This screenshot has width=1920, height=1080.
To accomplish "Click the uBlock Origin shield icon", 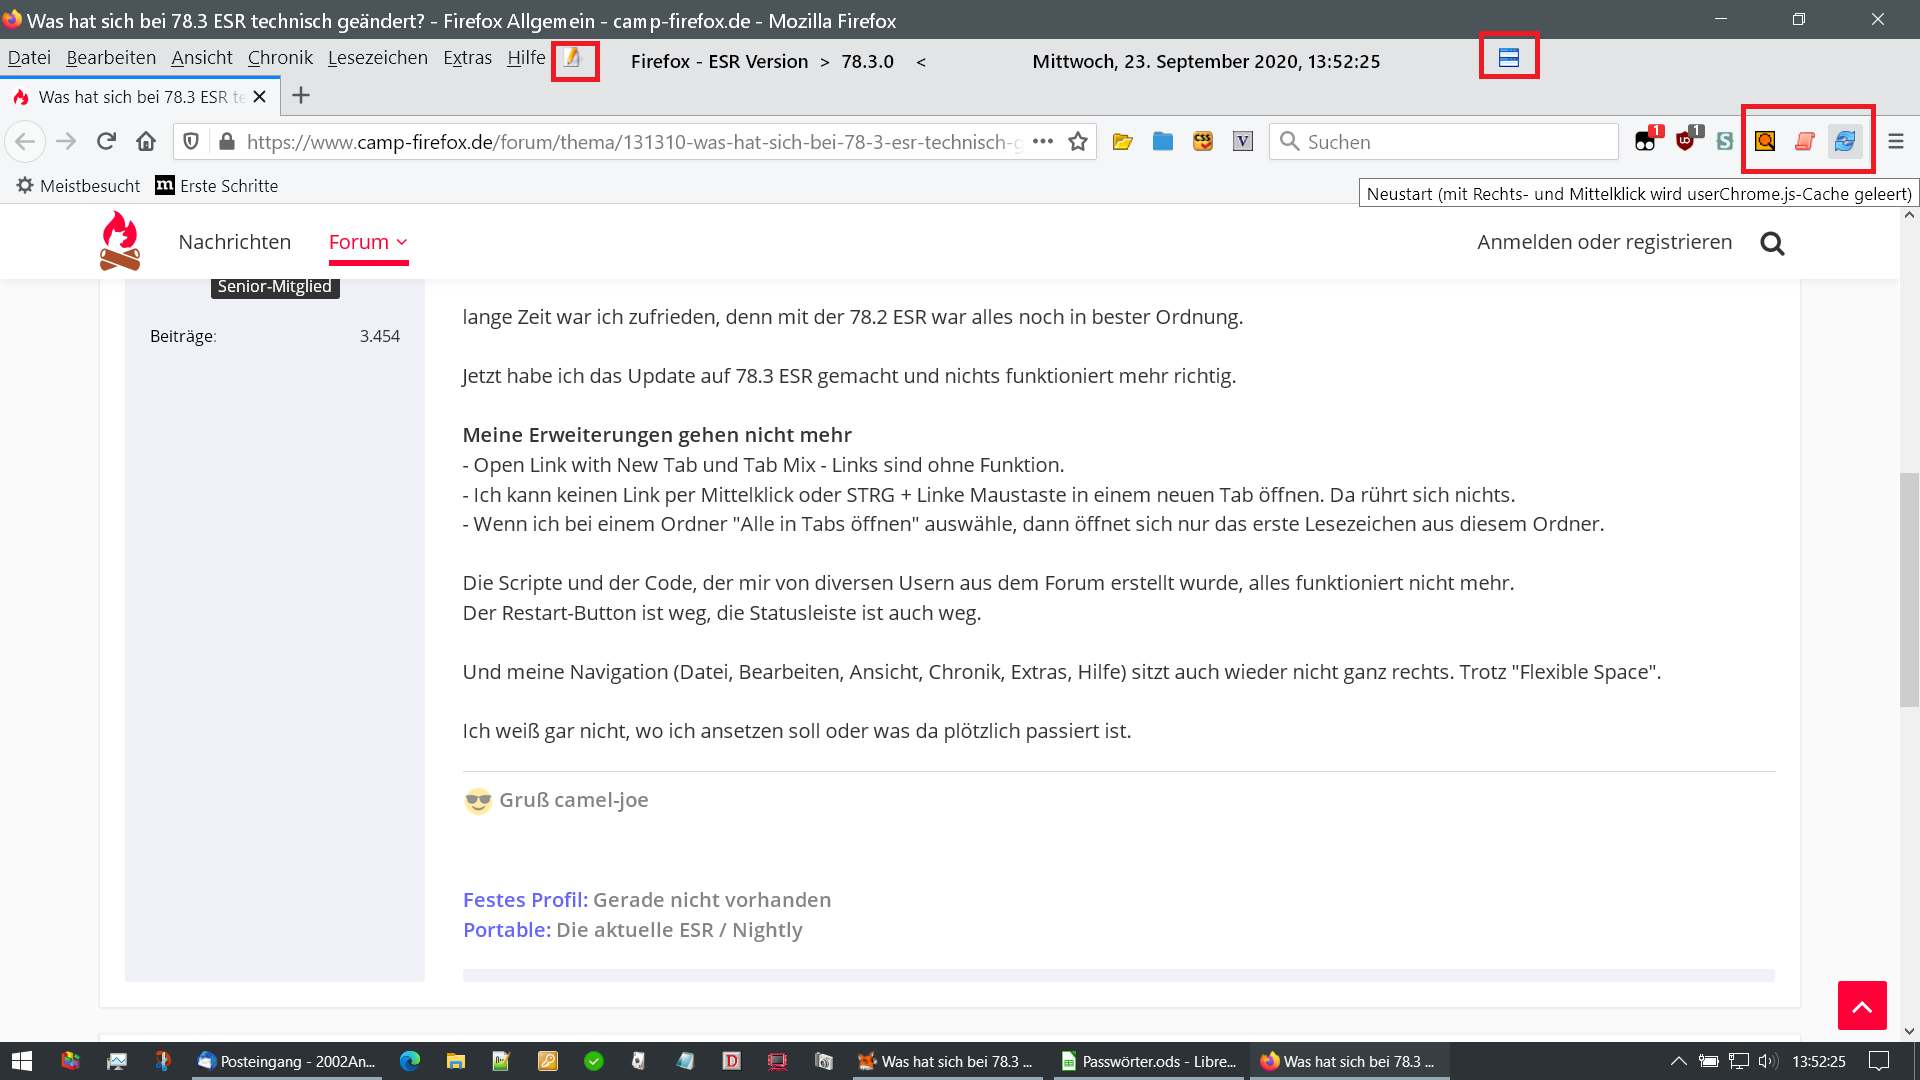I will [1686, 141].
